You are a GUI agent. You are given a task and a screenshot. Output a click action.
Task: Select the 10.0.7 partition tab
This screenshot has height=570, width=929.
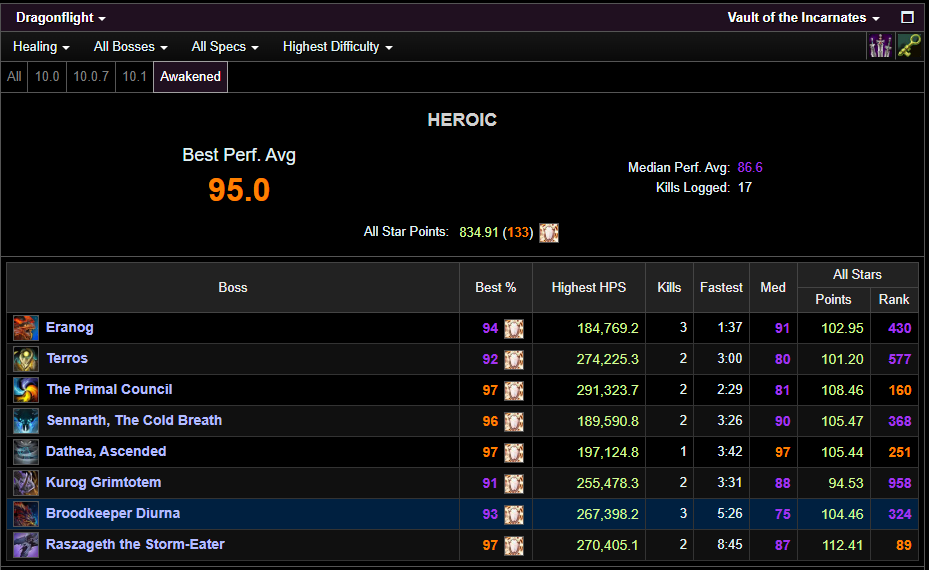tap(91, 76)
